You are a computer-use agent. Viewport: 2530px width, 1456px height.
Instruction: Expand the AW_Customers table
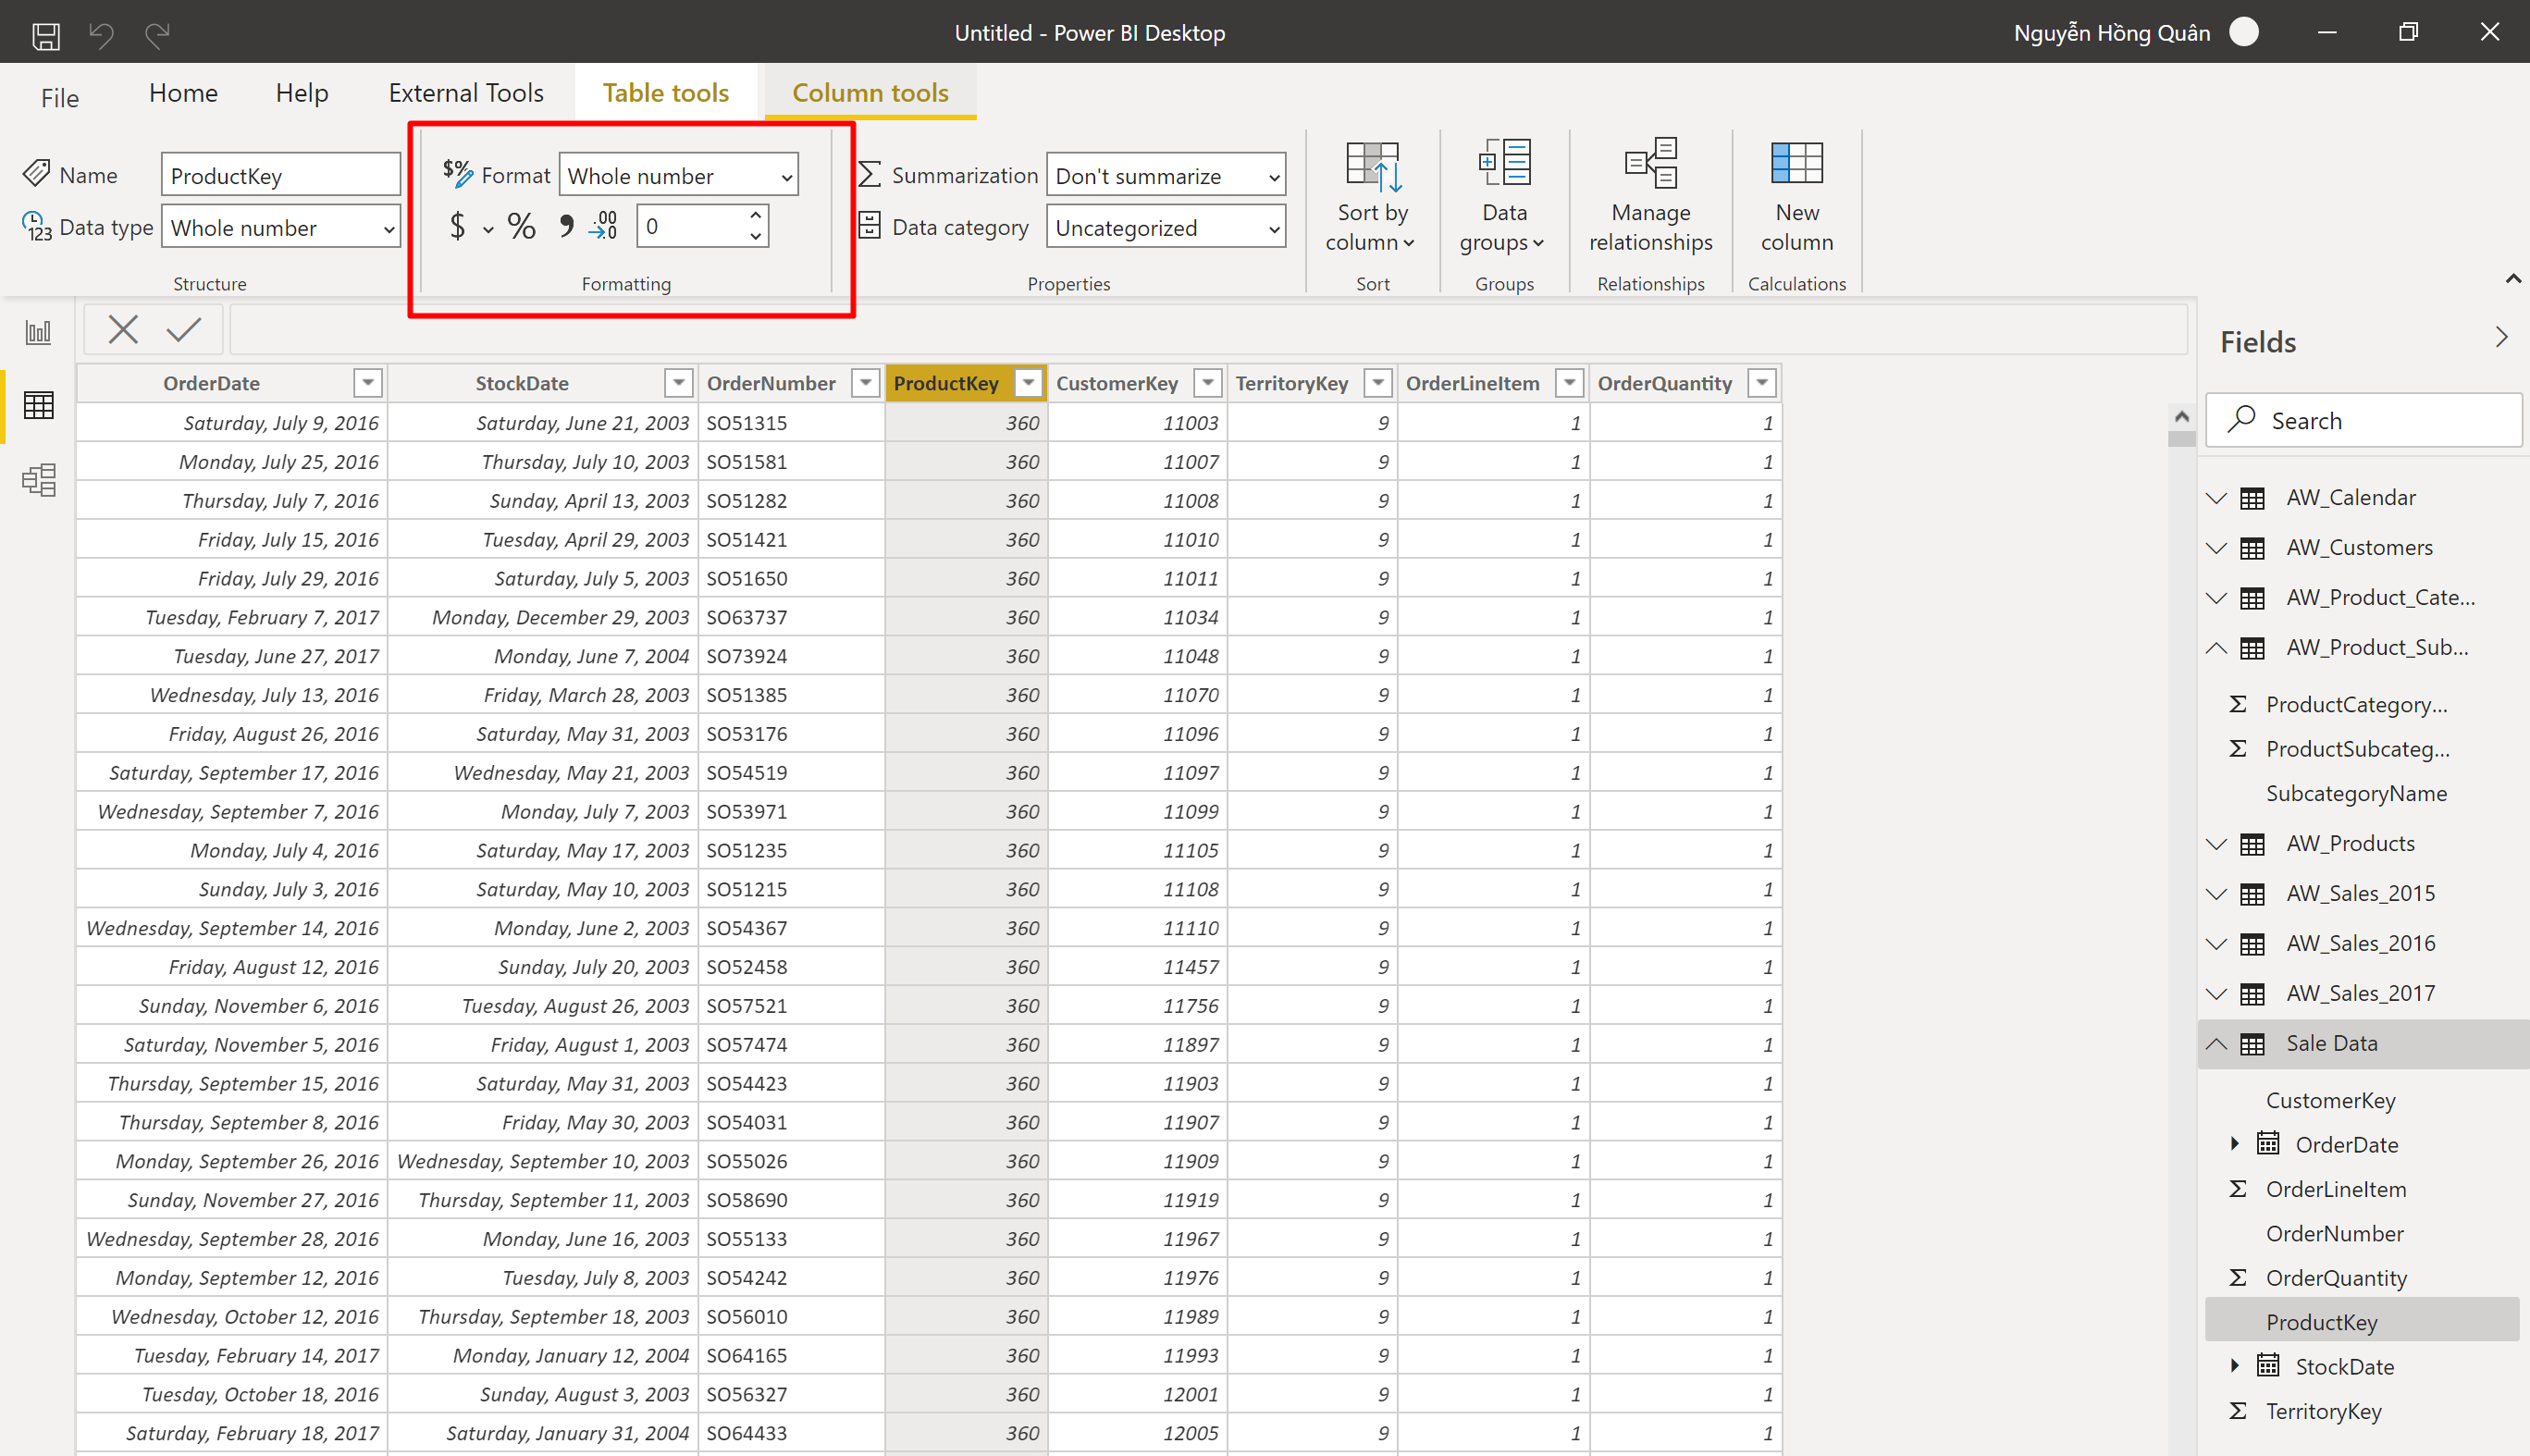(x=2216, y=548)
